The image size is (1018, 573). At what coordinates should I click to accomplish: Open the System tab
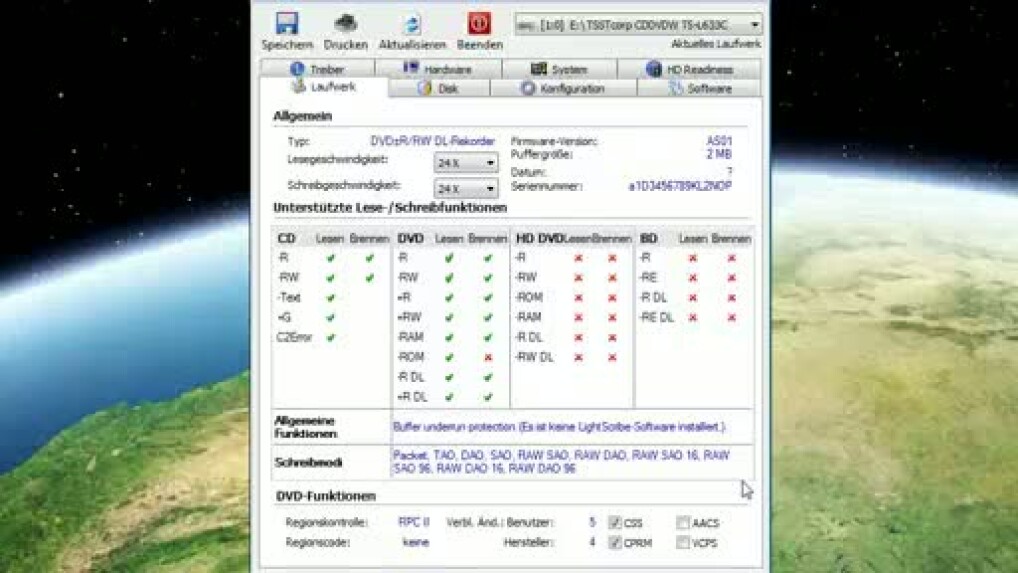coord(559,69)
